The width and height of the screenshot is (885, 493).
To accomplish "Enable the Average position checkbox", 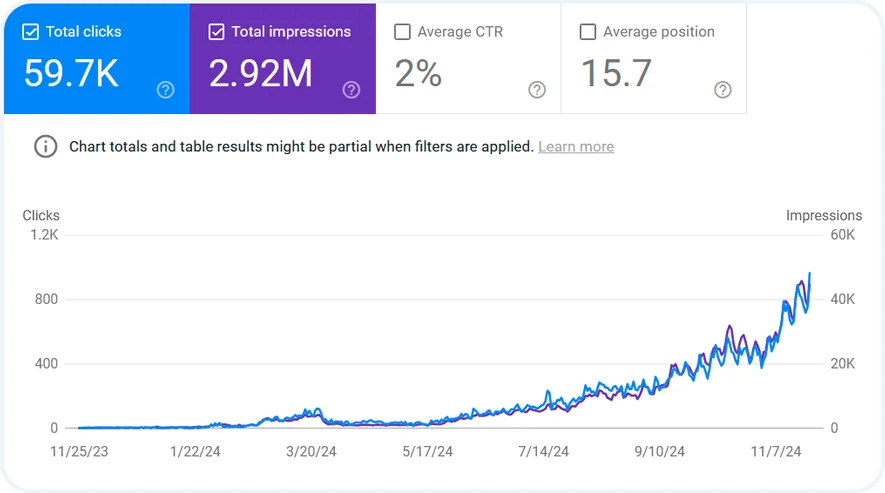I will coord(588,32).
